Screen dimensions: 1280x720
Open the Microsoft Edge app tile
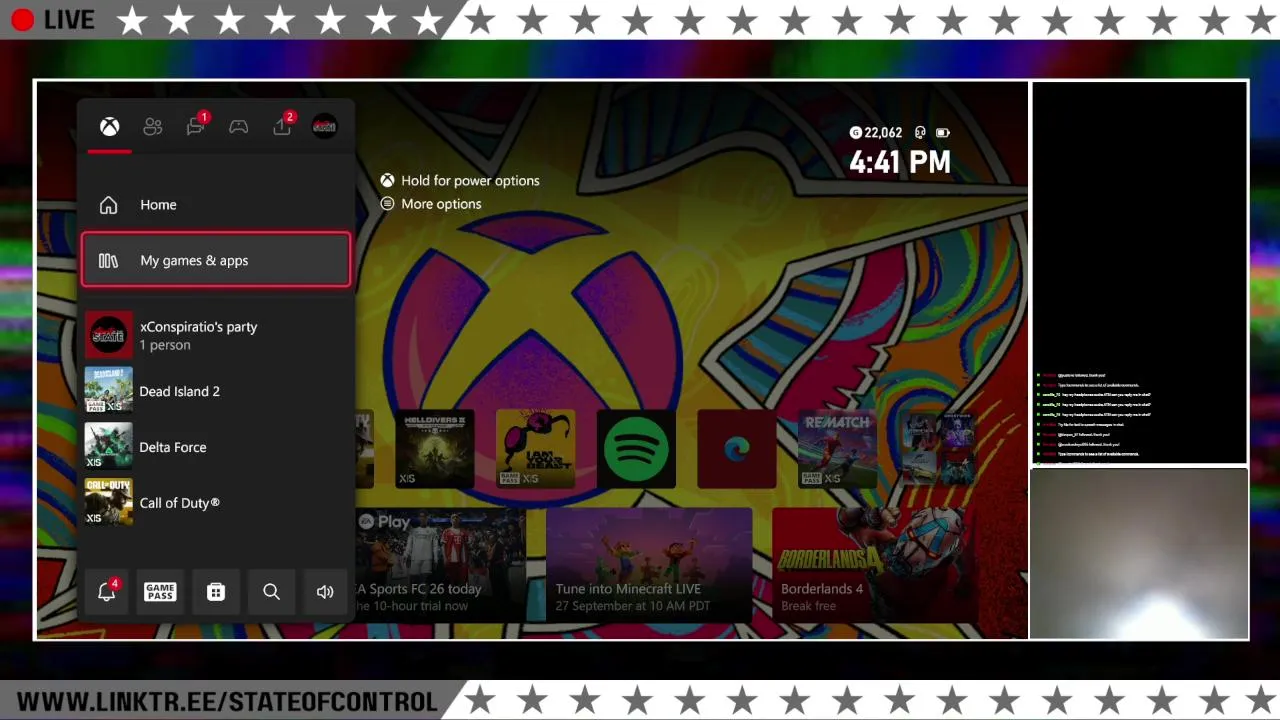(x=737, y=449)
